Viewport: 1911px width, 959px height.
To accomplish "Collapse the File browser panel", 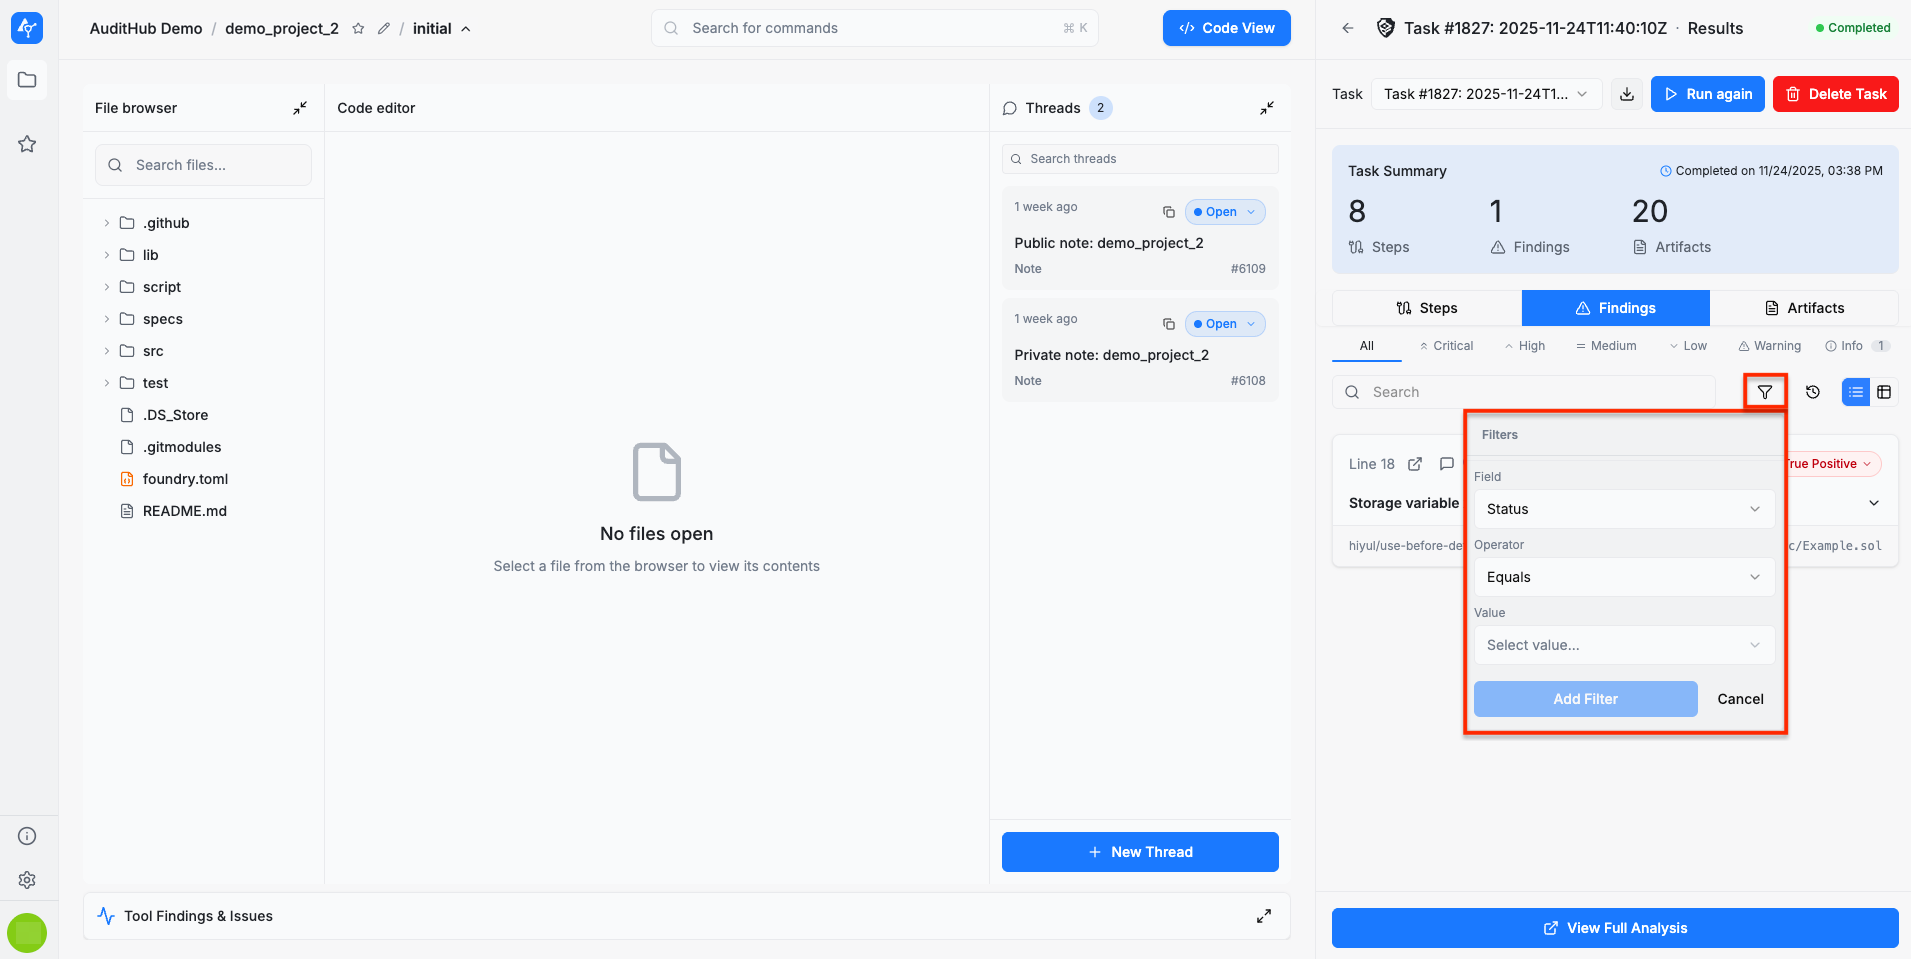I will 300,108.
